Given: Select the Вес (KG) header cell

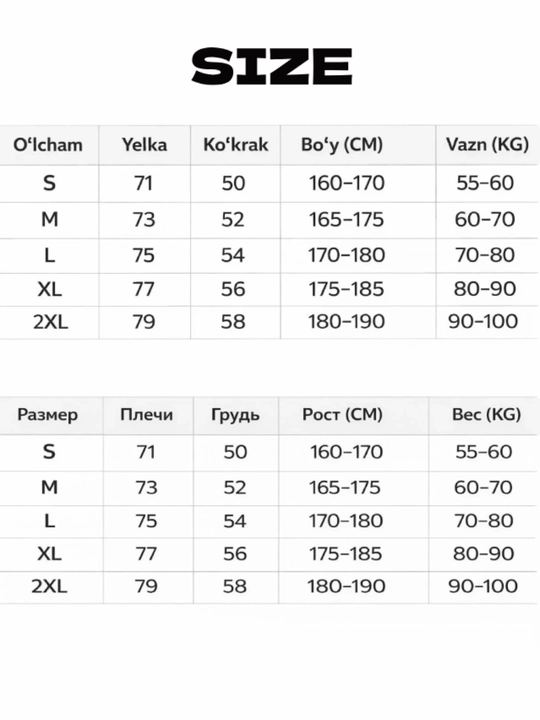Looking at the screenshot, I should (x=486, y=415).
